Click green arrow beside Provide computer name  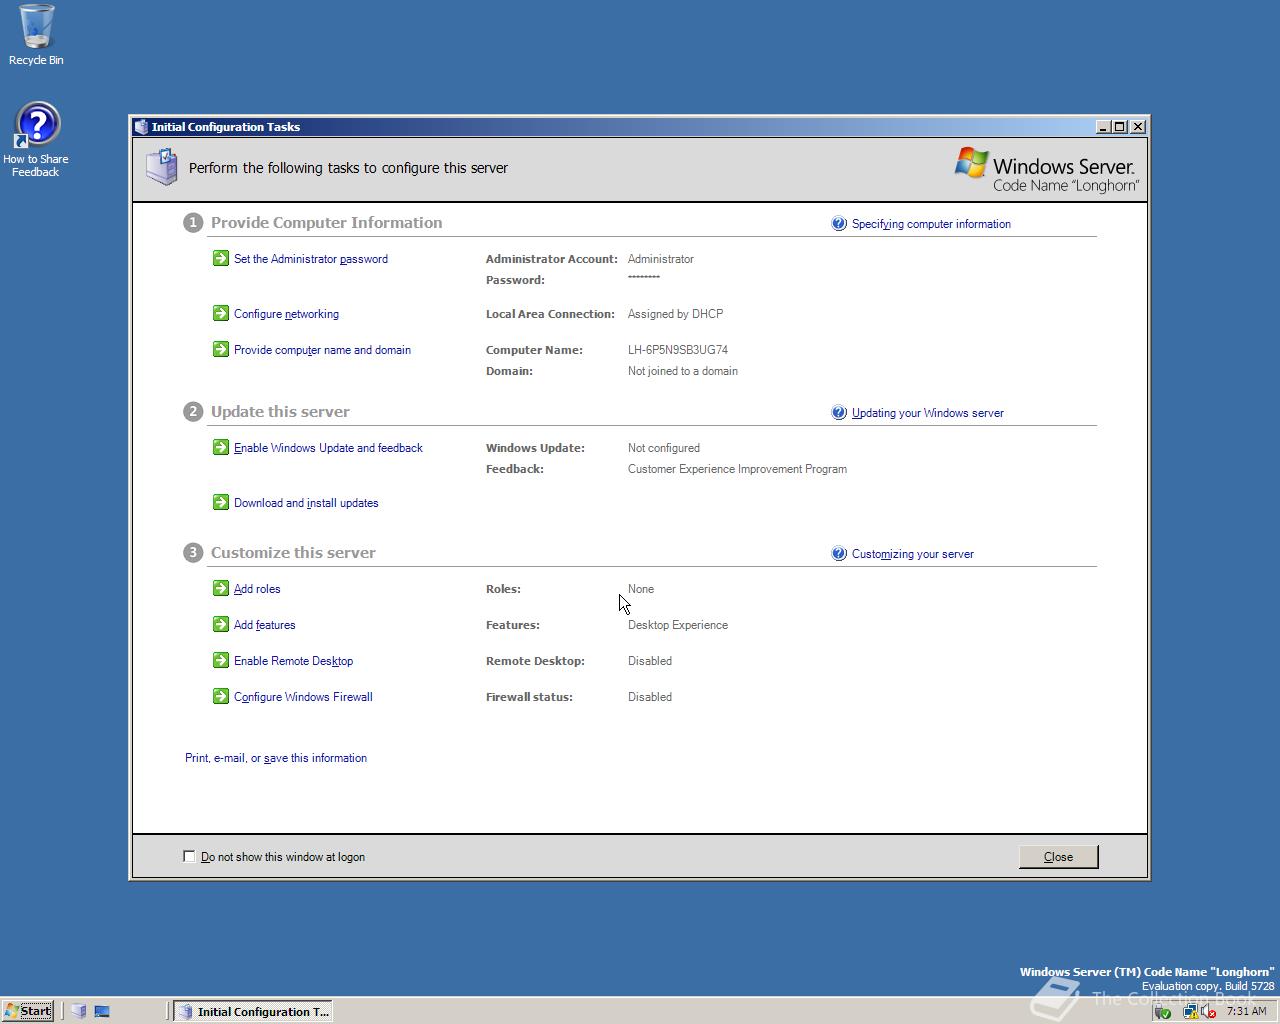click(221, 349)
